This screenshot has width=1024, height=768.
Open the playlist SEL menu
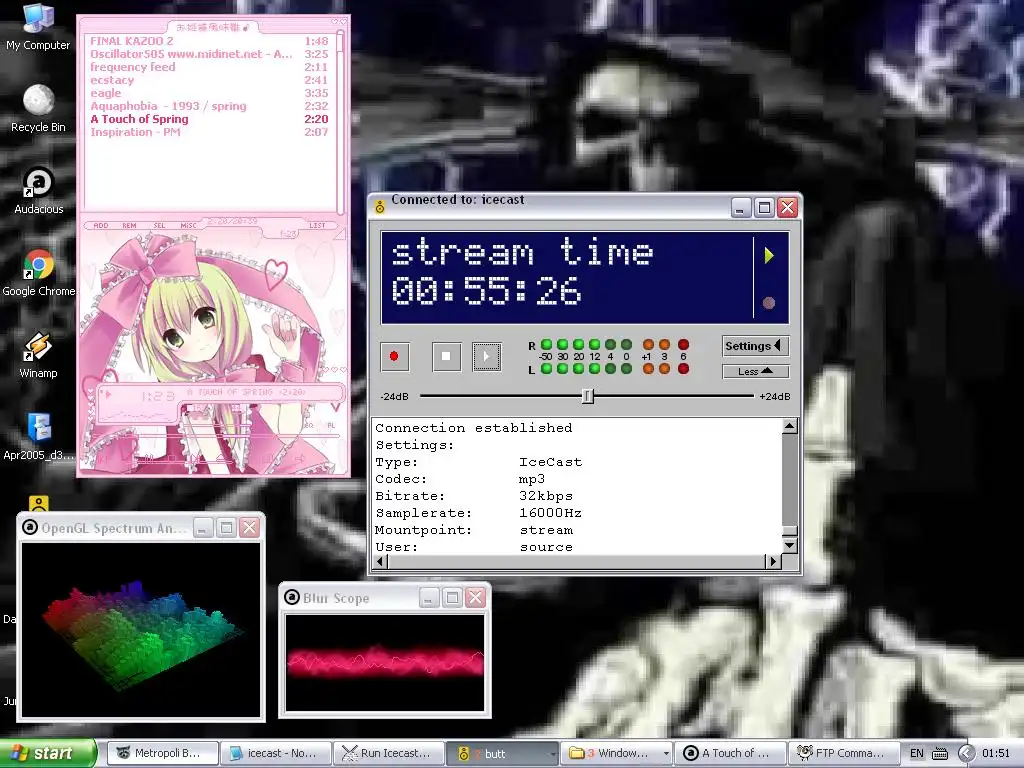(159, 225)
